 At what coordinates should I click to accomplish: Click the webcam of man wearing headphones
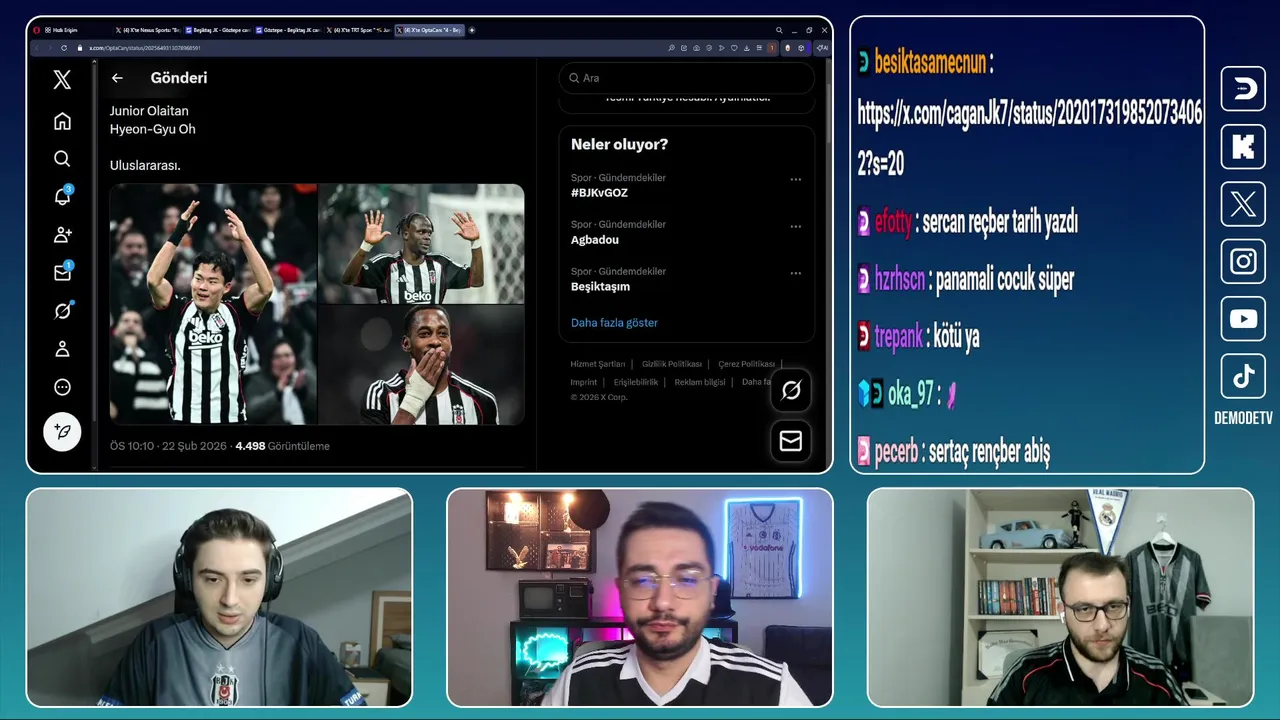219,597
